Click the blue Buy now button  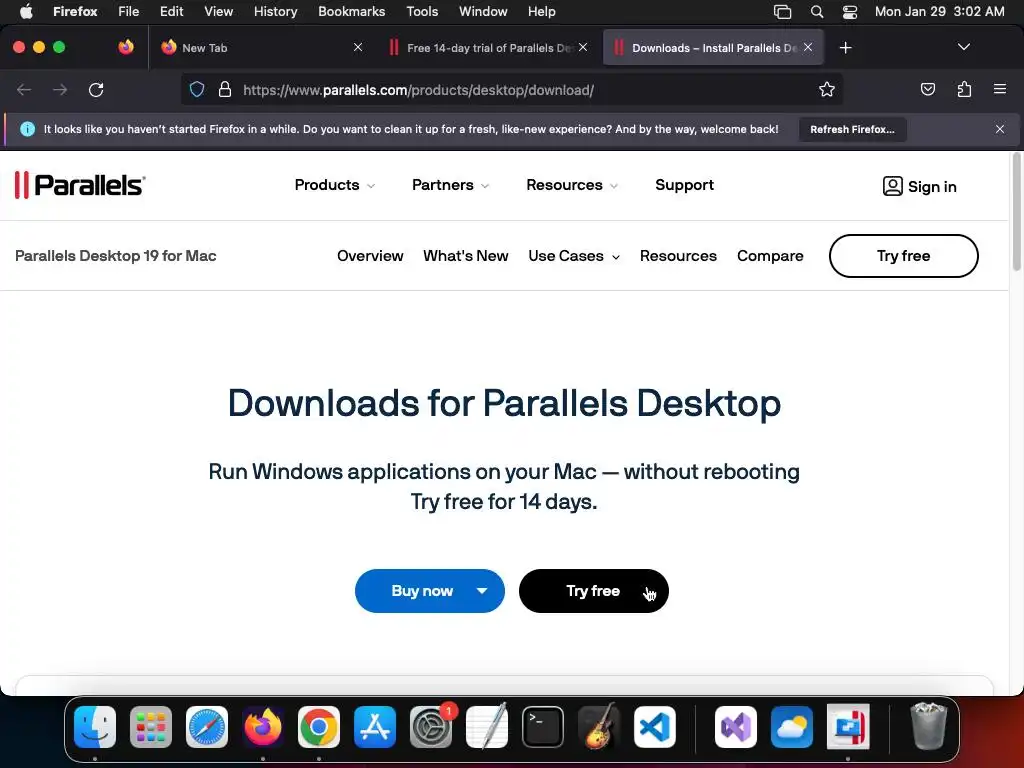coord(422,591)
